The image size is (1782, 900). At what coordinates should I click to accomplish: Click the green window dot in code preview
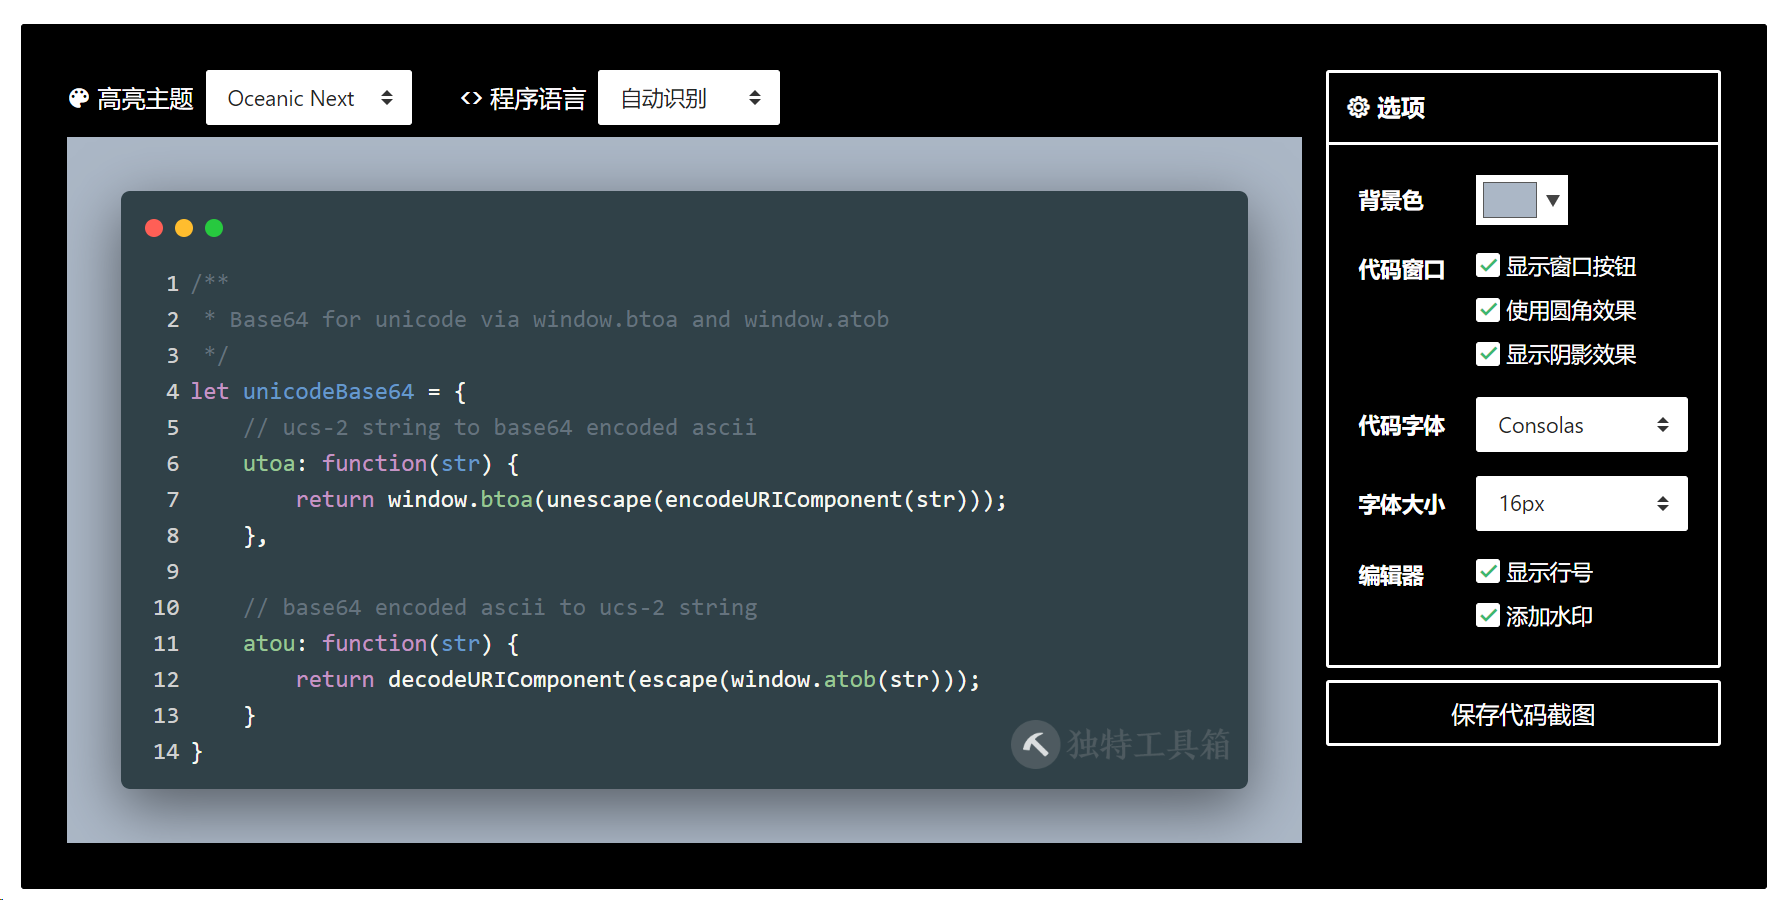[x=214, y=228]
